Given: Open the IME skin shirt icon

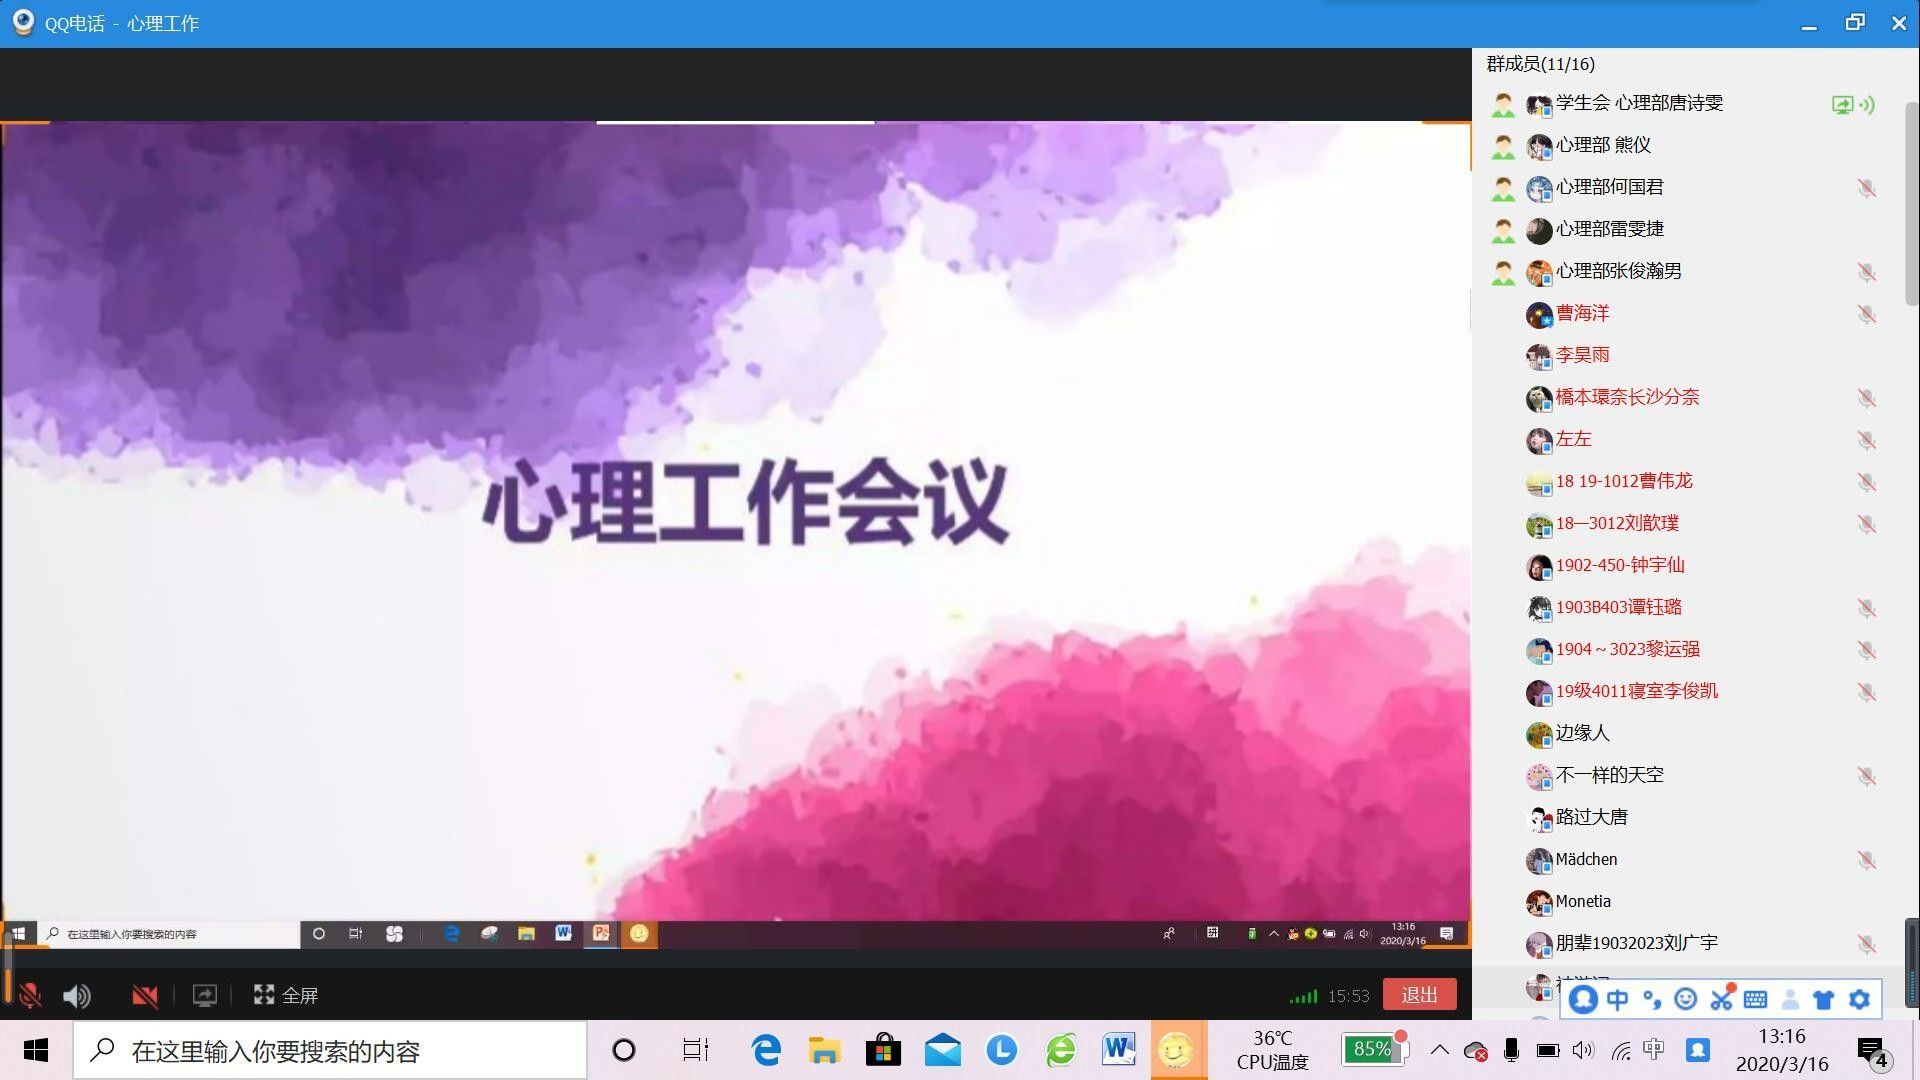Looking at the screenshot, I should click(x=1823, y=999).
